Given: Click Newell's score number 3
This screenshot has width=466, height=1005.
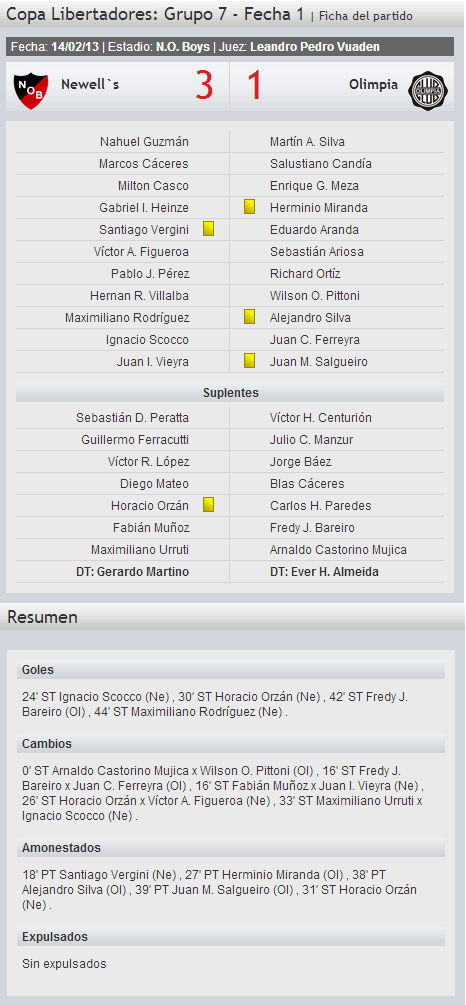Looking at the screenshot, I should (204, 86).
